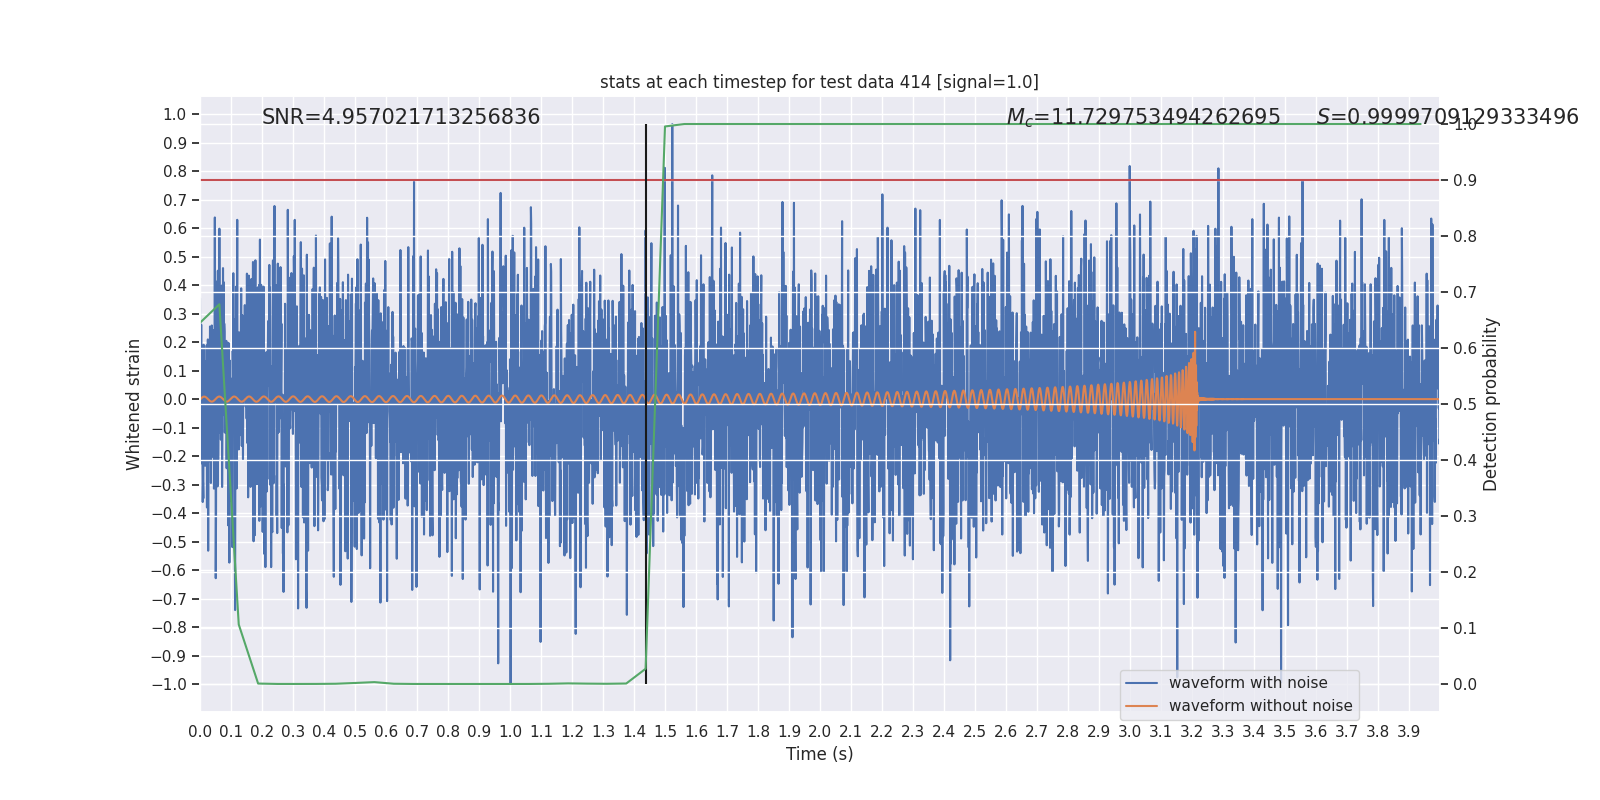This screenshot has height=800, width=1600.
Task: Select the SNR=4.957021713256836 annotation
Action: point(401,117)
